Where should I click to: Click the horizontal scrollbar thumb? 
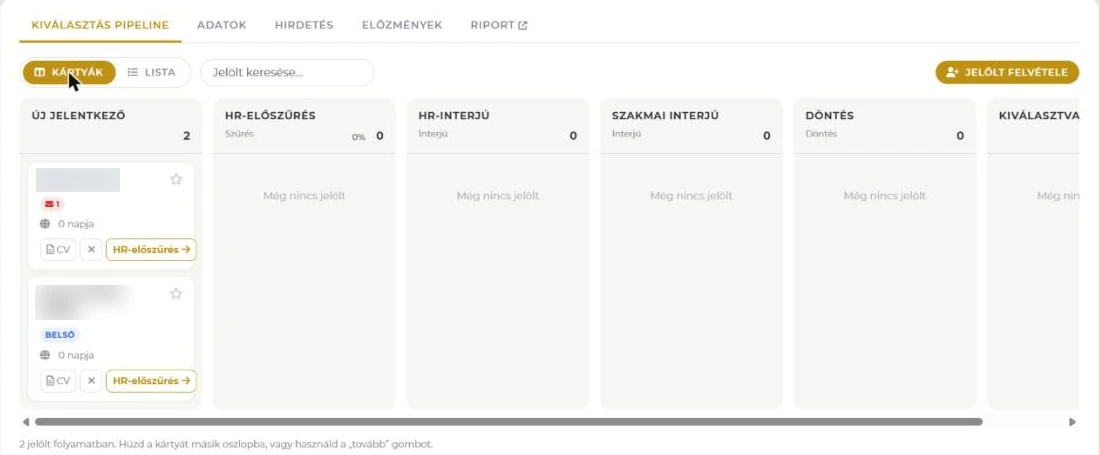pos(509,422)
